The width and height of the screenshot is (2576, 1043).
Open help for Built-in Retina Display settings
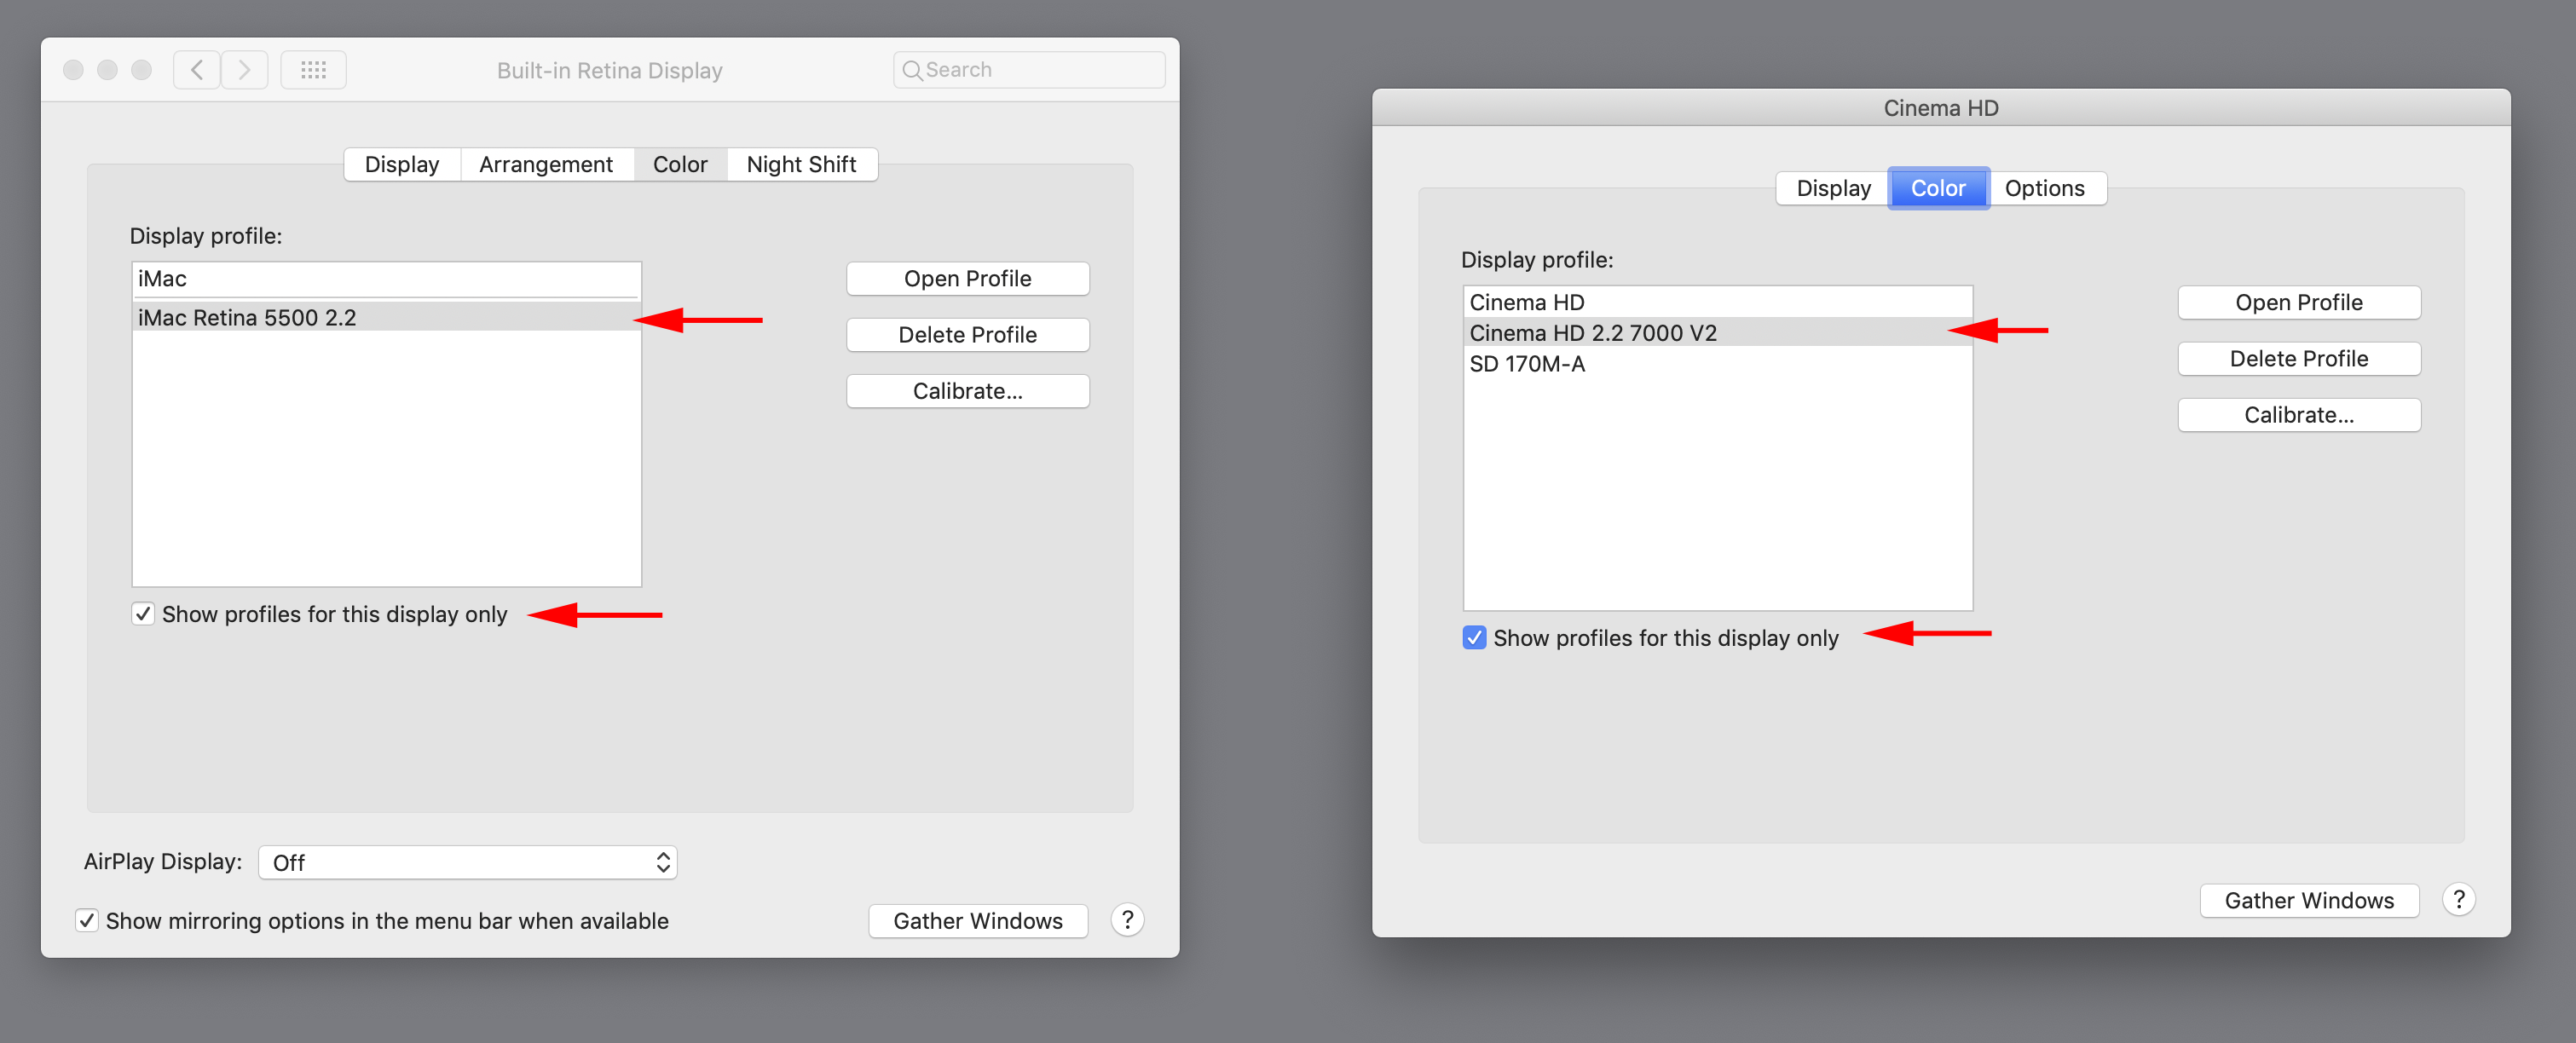1127,920
